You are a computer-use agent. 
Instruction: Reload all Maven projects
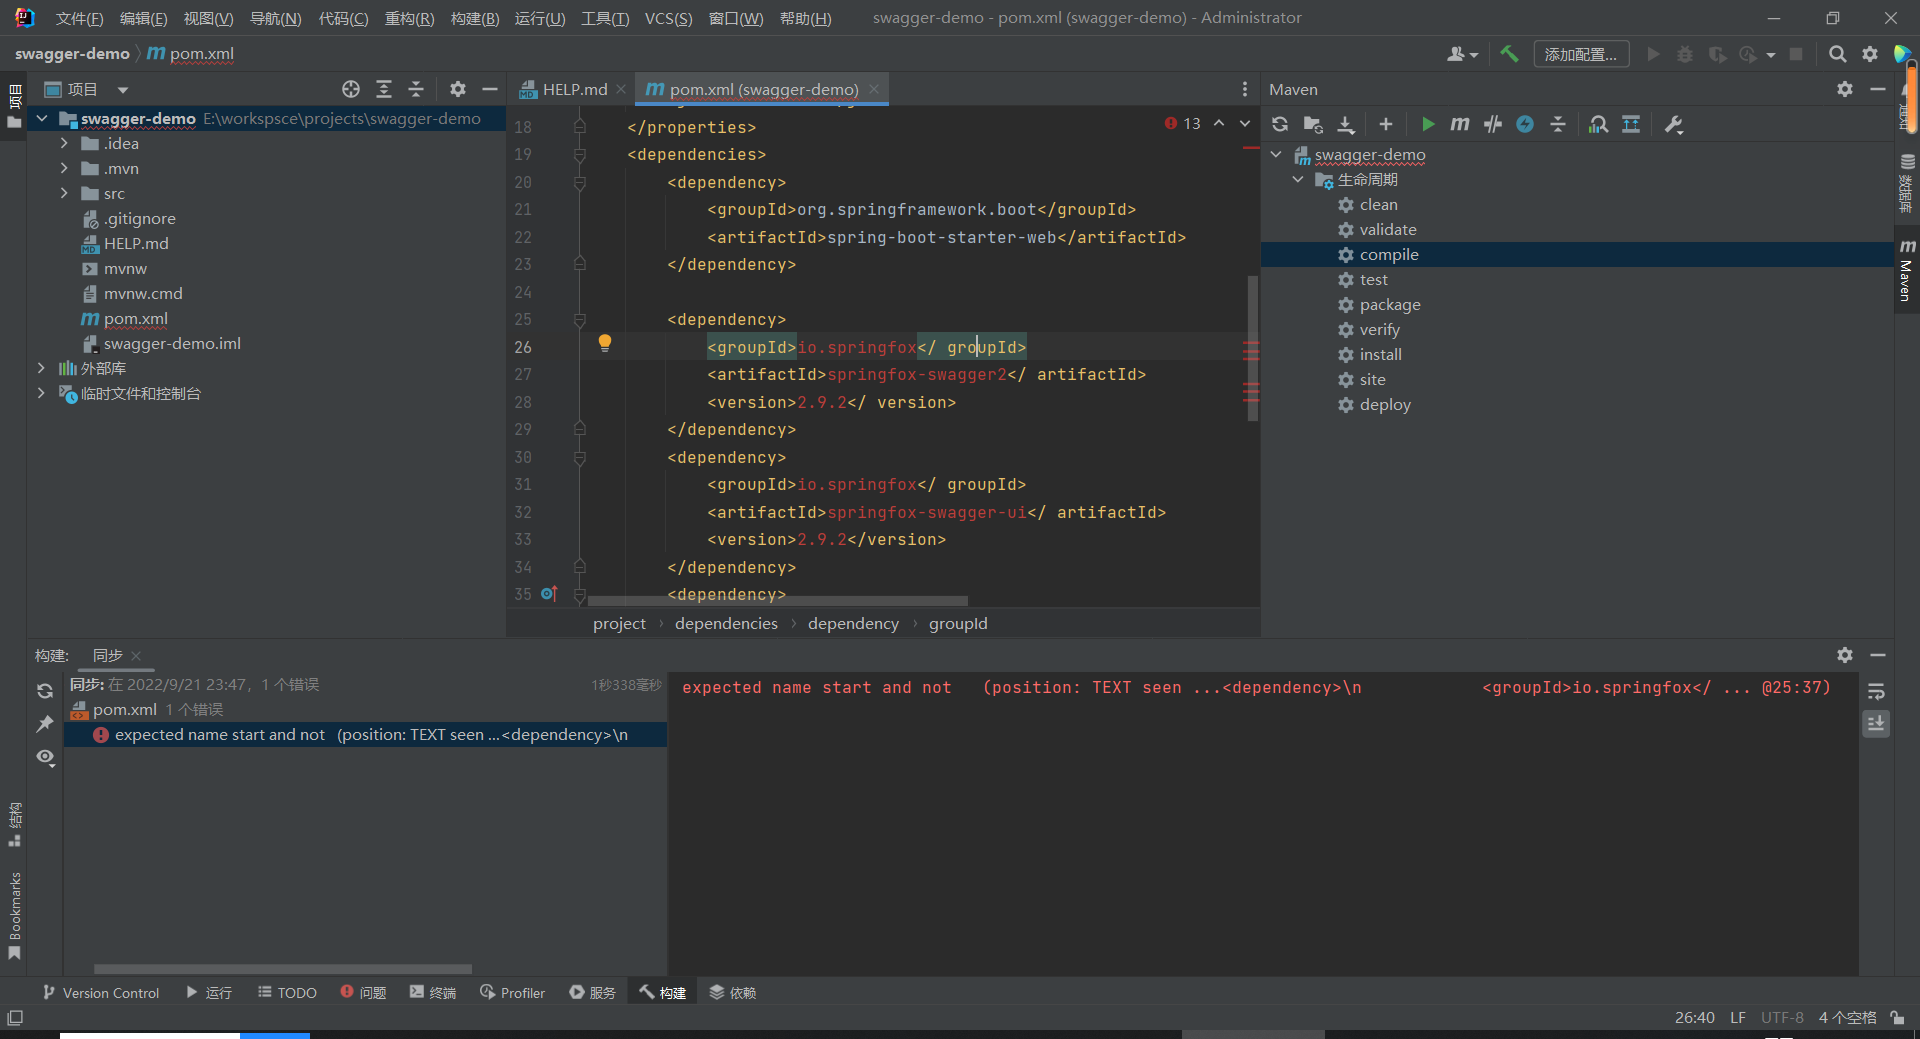pyautogui.click(x=1280, y=124)
